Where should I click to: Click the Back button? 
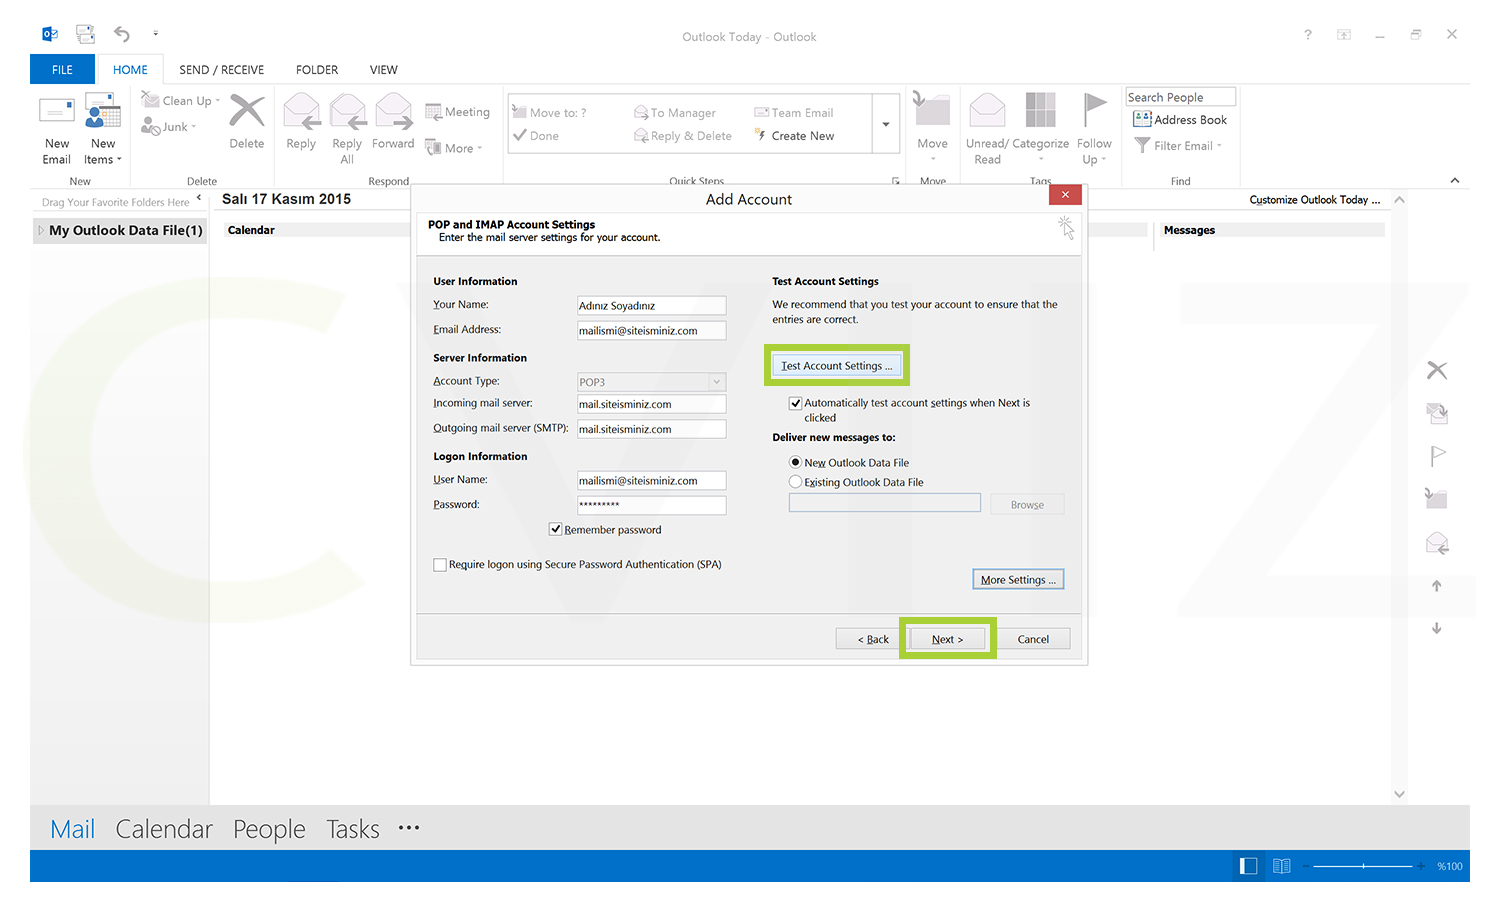tap(873, 639)
